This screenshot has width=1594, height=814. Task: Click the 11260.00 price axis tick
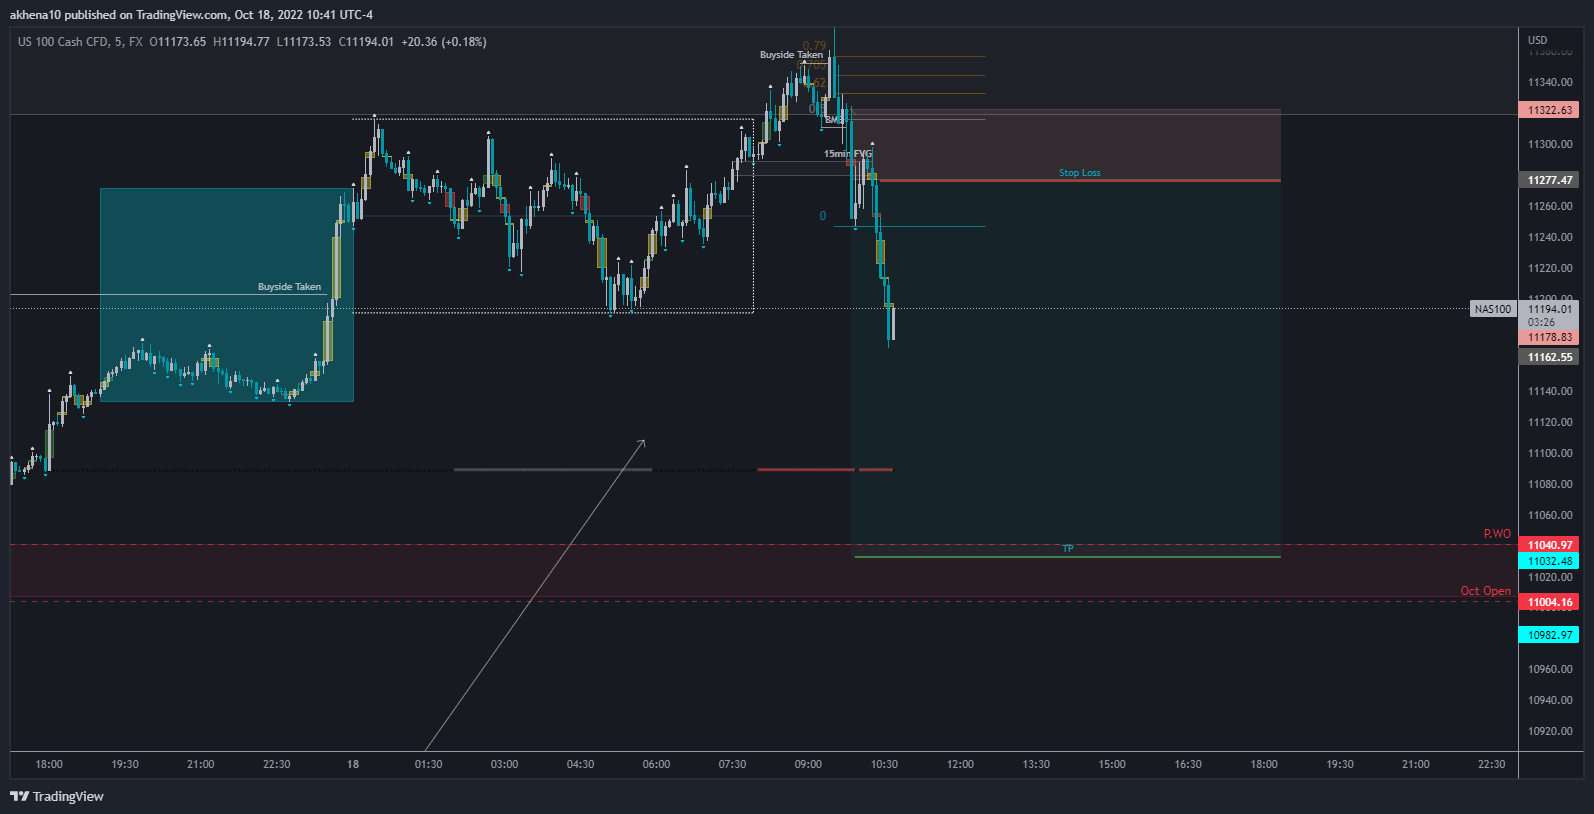tap(1550, 206)
